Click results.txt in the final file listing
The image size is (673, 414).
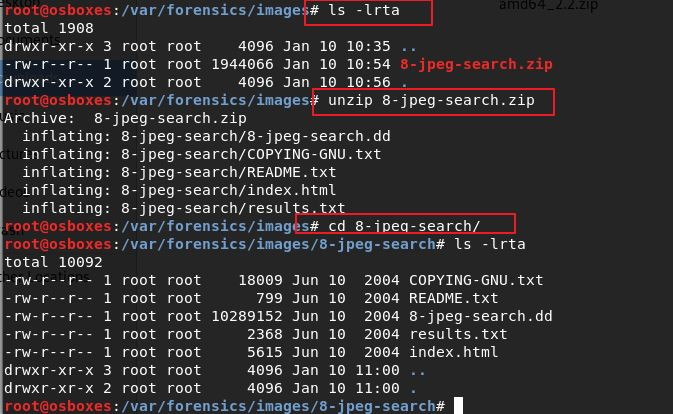458,334
